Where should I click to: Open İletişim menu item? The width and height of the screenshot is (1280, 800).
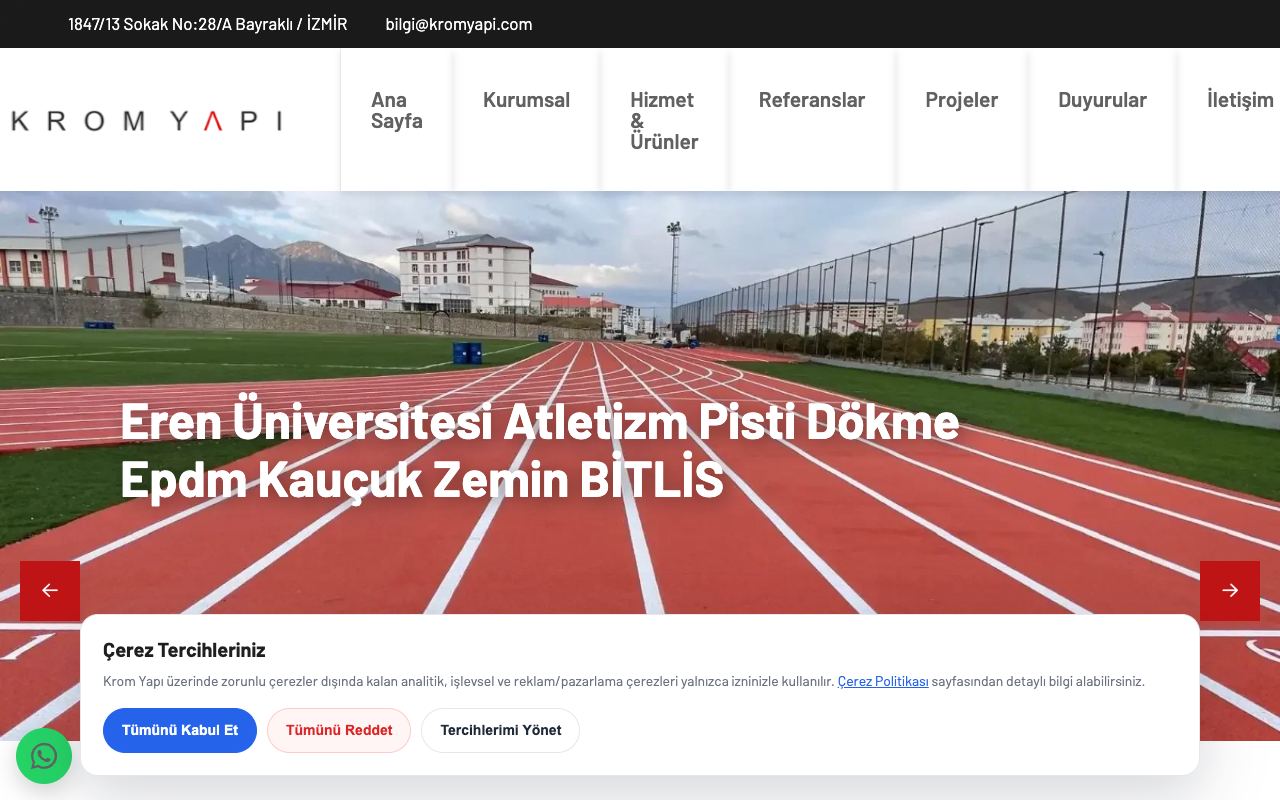coord(1240,100)
